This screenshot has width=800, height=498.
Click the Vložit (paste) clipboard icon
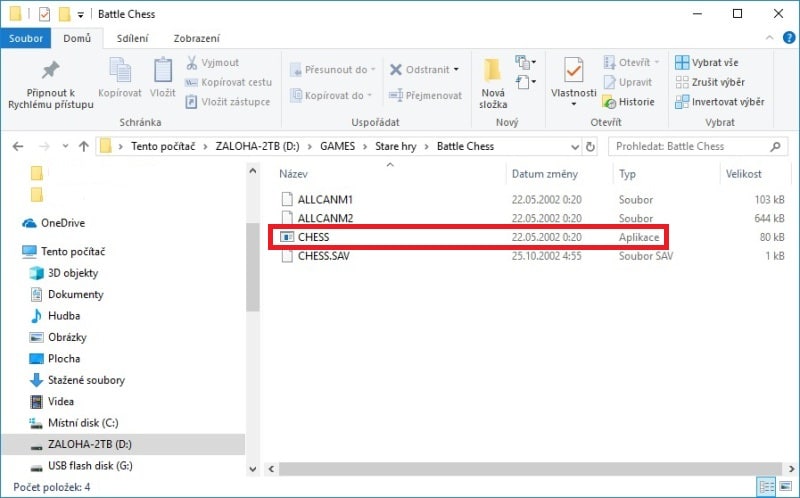(x=163, y=70)
